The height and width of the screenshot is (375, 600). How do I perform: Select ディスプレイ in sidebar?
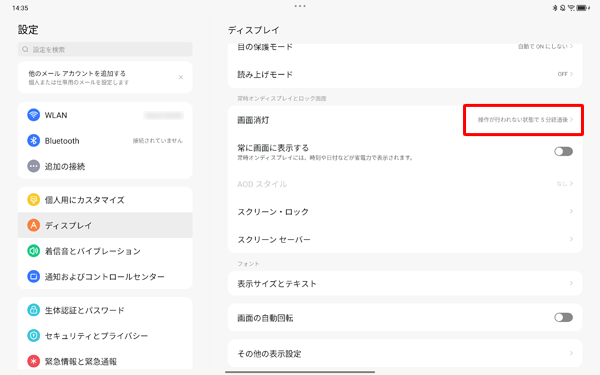105,225
